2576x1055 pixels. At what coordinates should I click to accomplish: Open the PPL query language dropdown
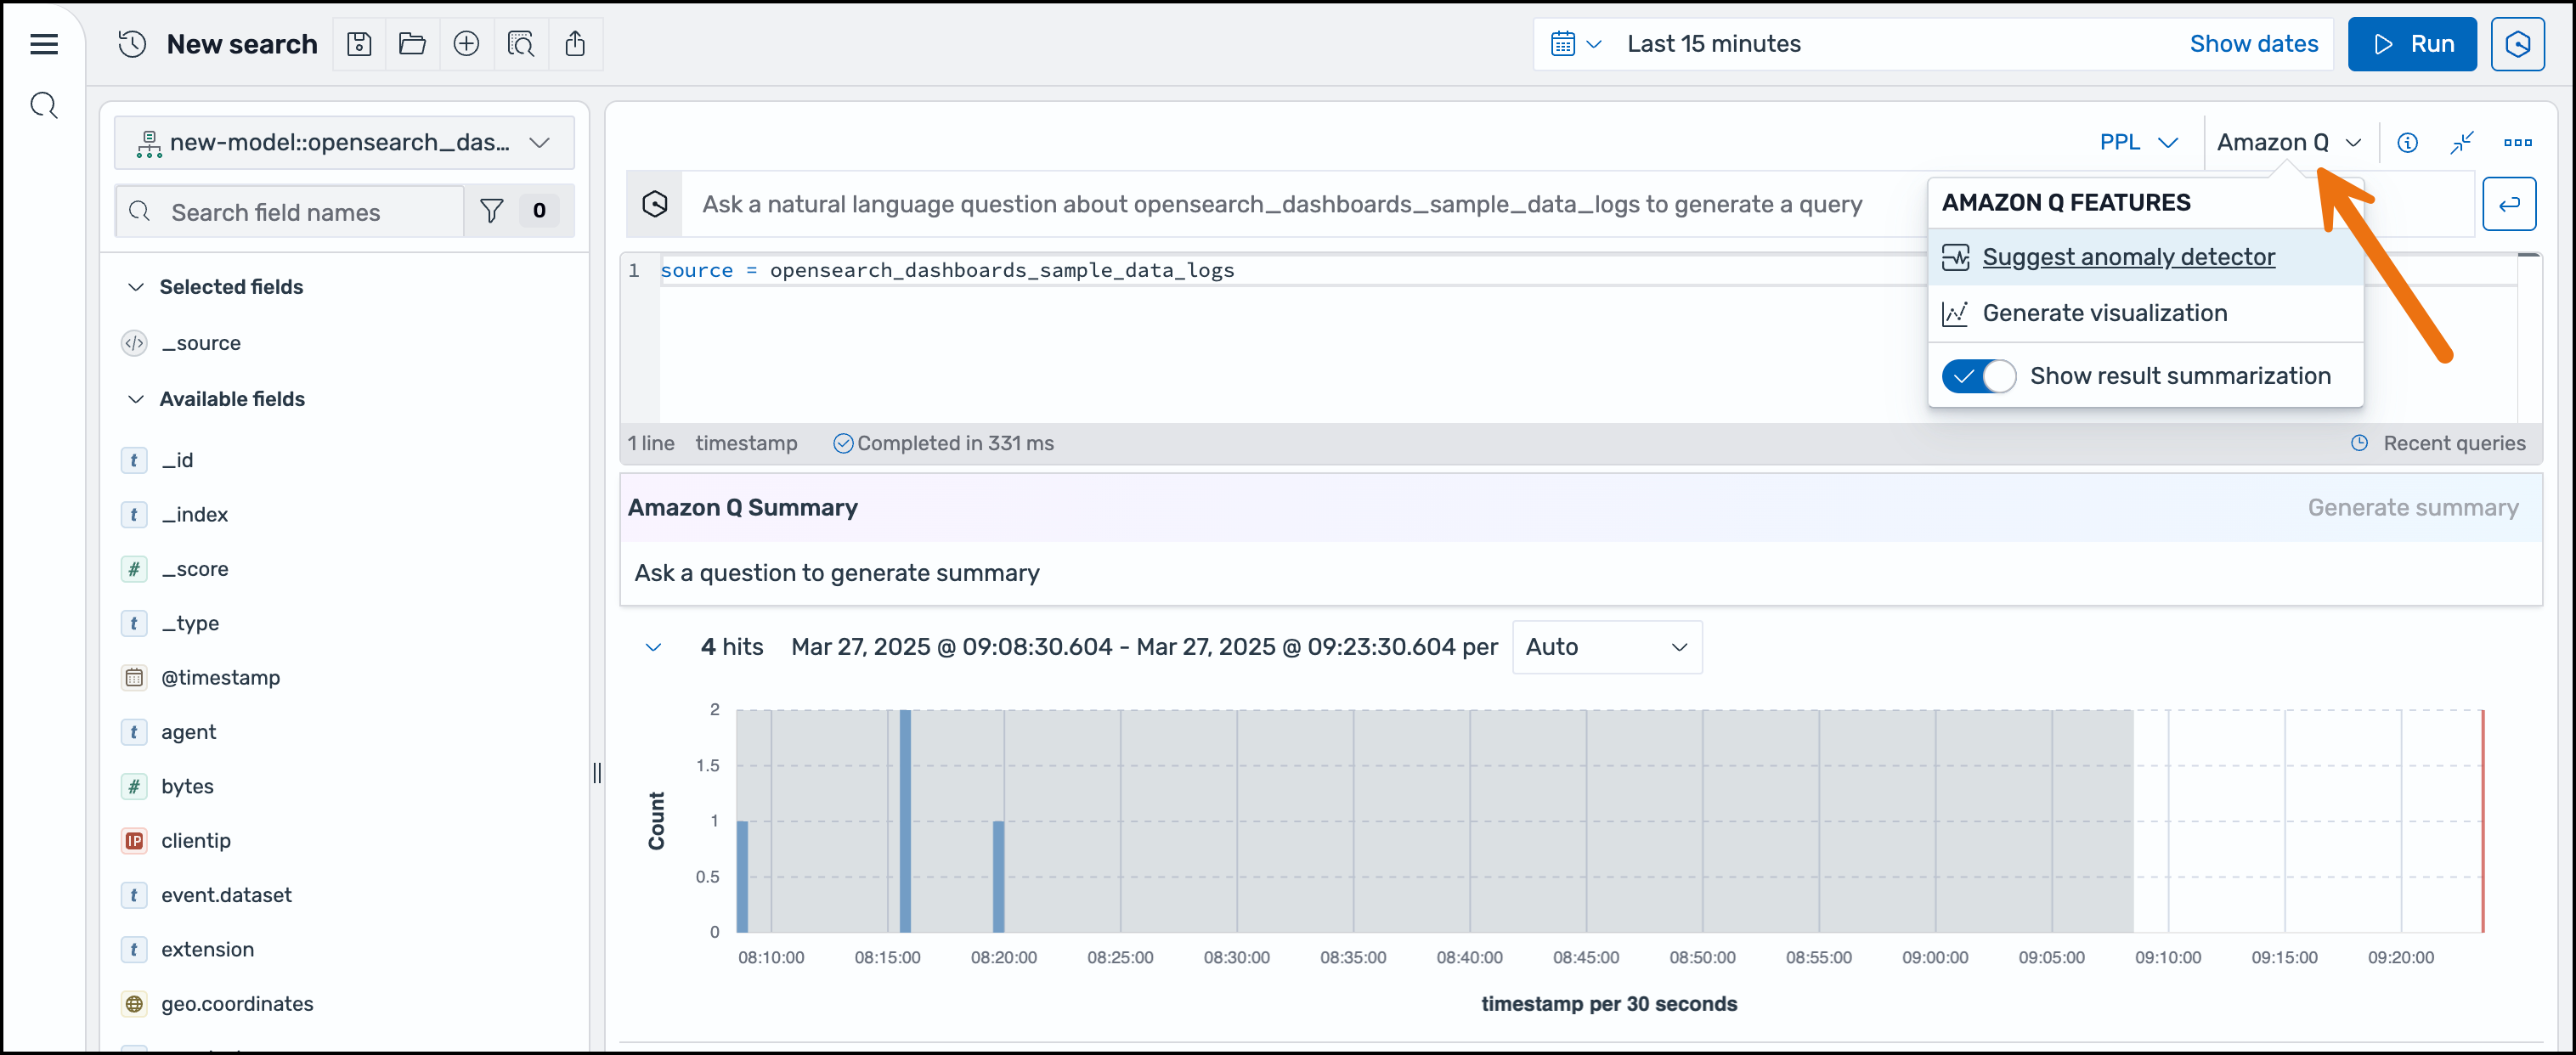tap(2137, 143)
